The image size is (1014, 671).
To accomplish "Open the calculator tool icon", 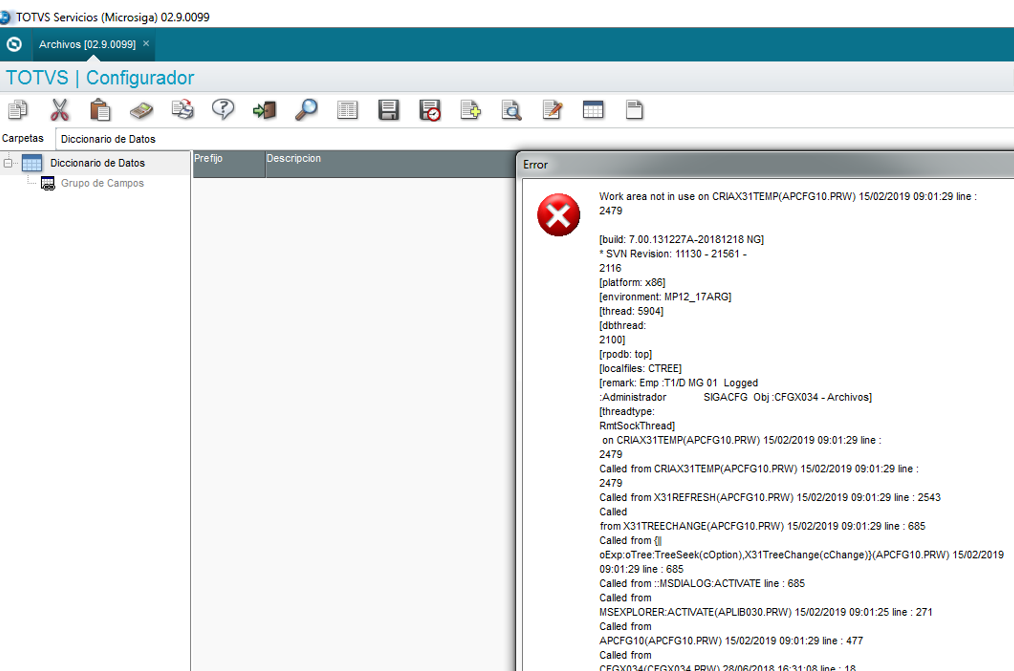I will (141, 111).
